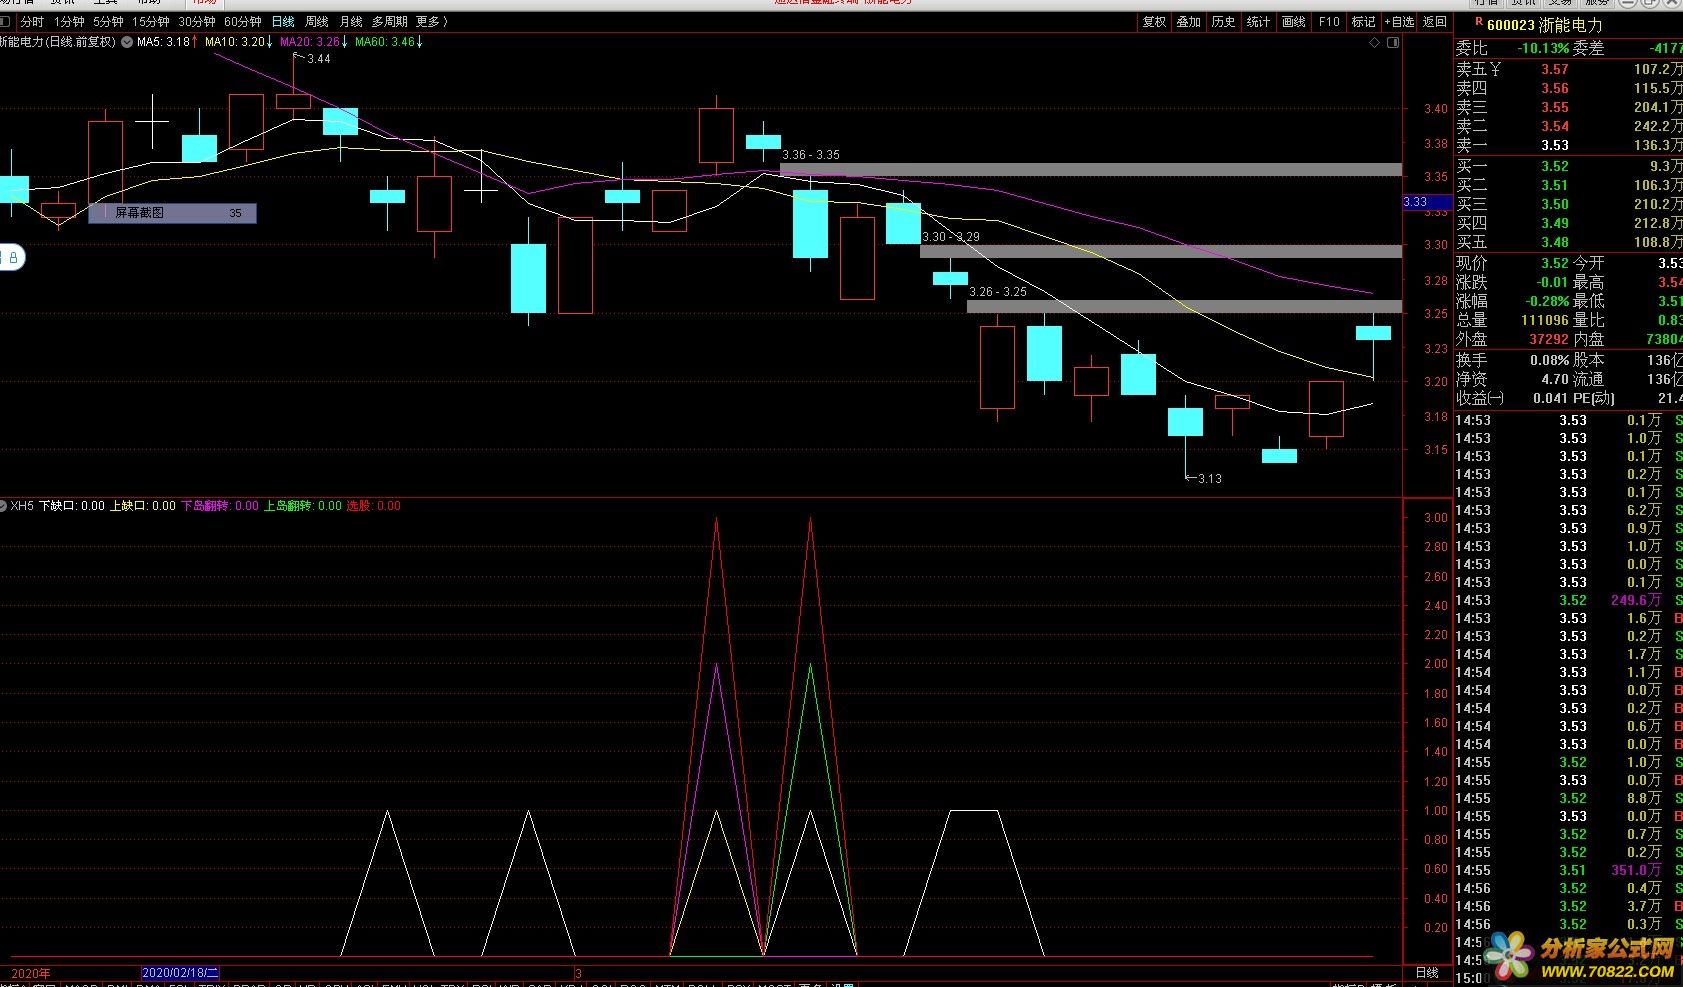Click the 买一 price 3.52 in order book
This screenshot has height=987, width=1683.
pos(1554,166)
